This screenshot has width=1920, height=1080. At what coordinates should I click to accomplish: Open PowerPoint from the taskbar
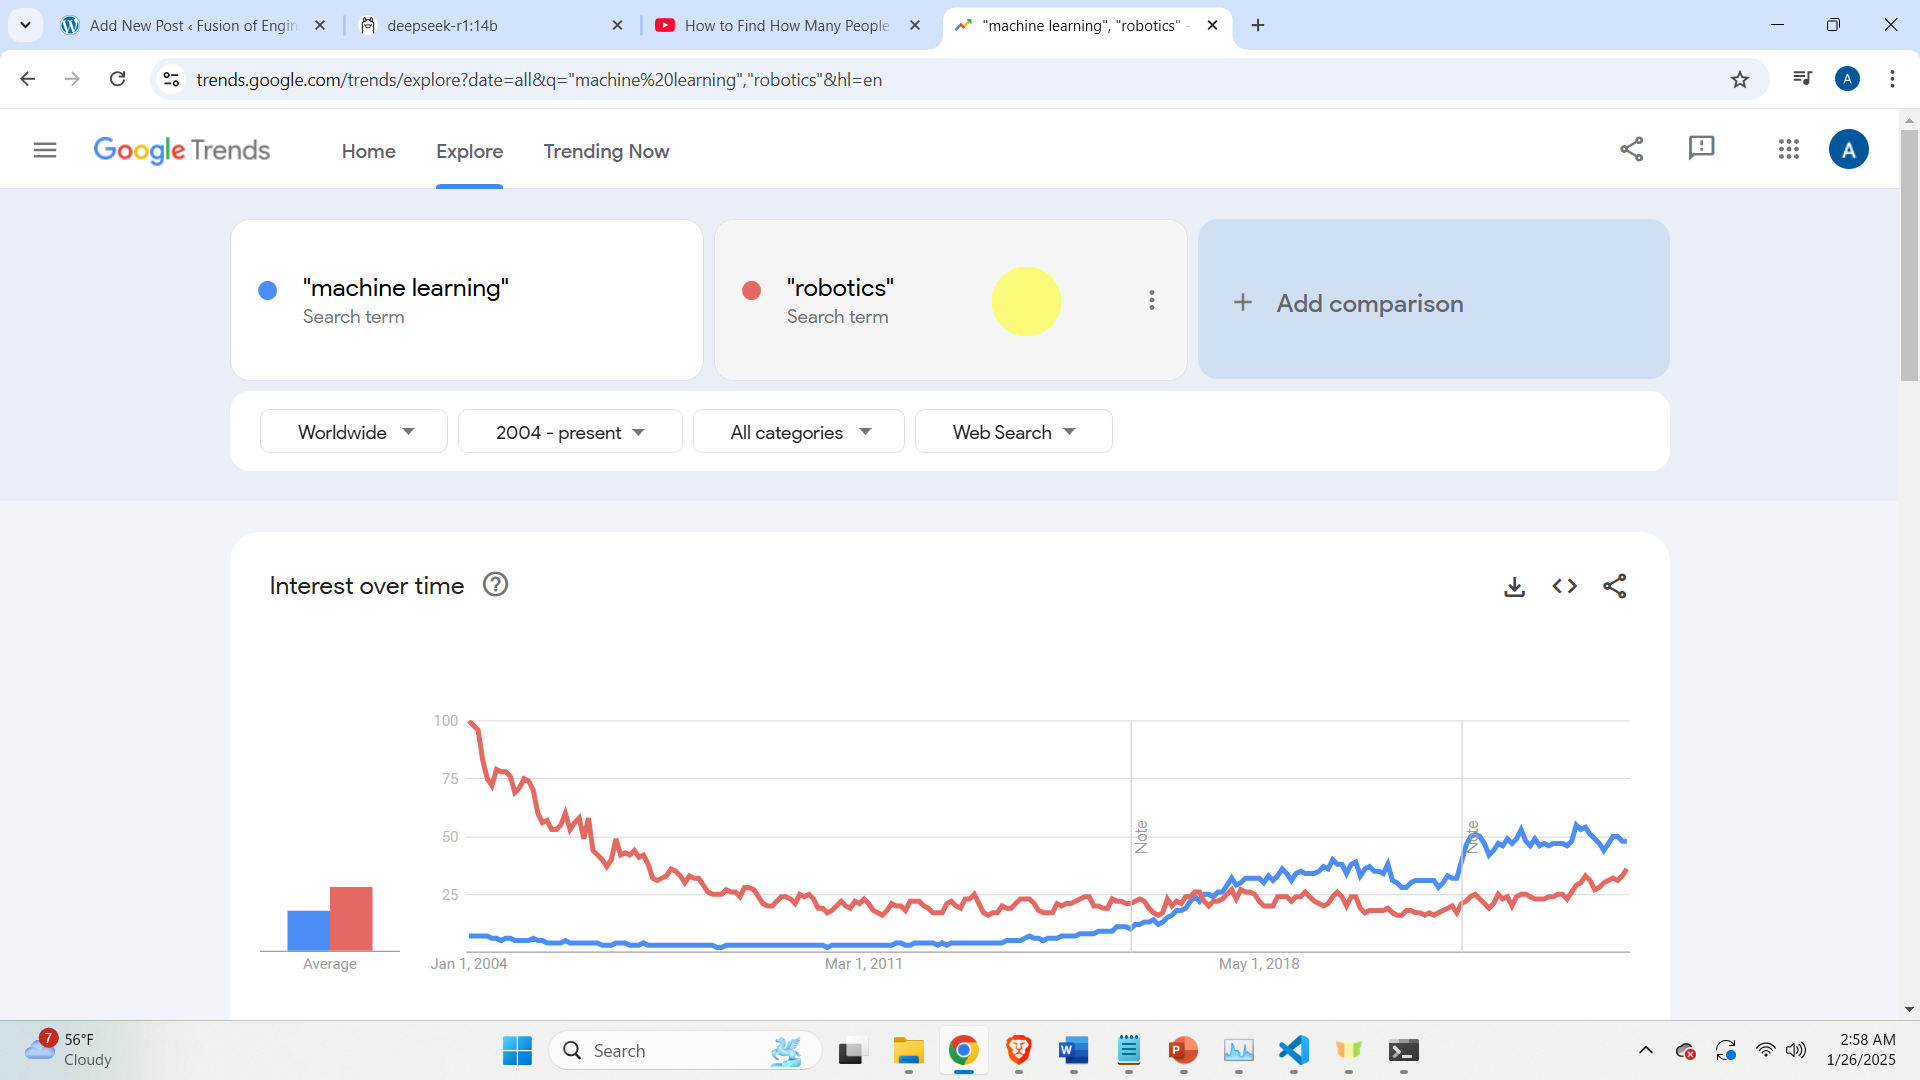coord(1183,1050)
